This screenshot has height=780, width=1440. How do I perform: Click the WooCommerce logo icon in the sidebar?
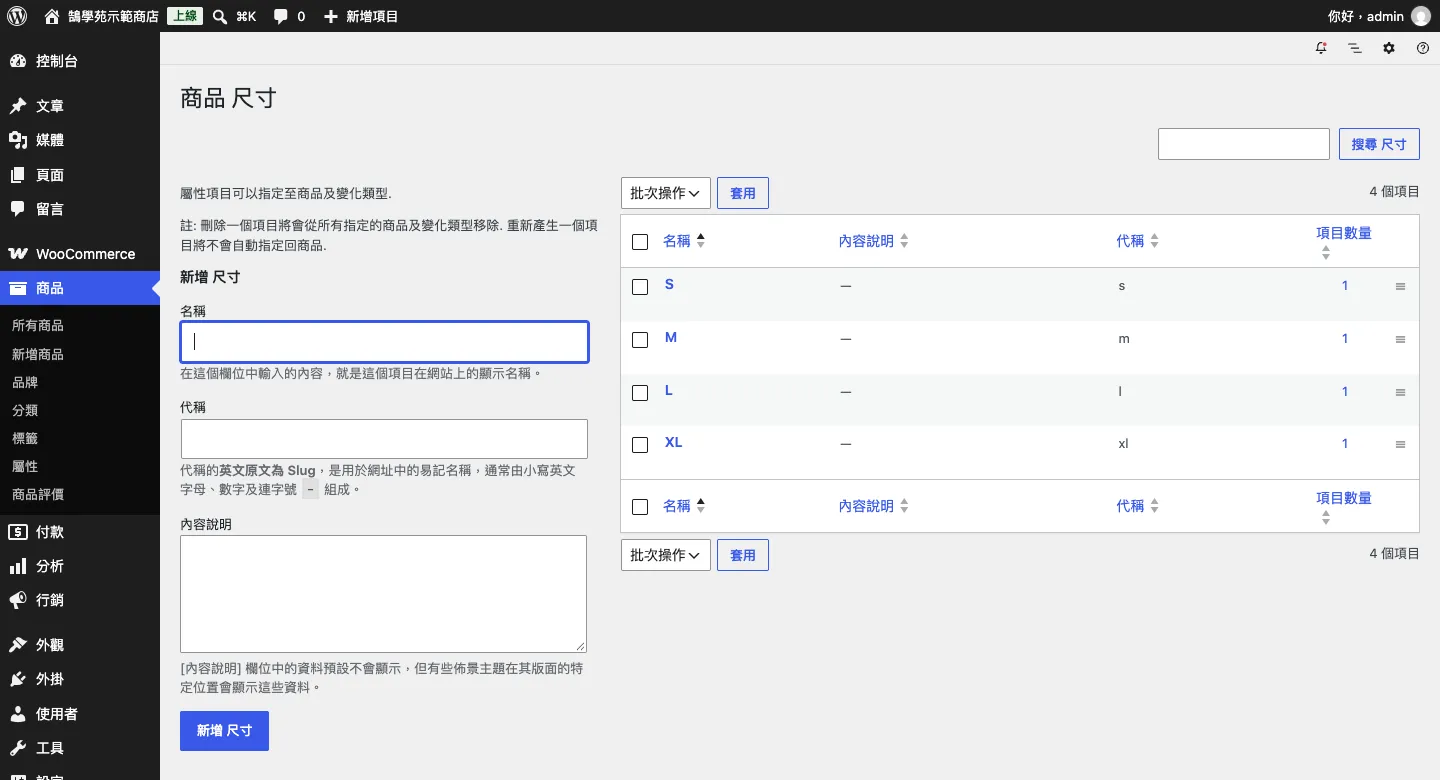[x=18, y=254]
